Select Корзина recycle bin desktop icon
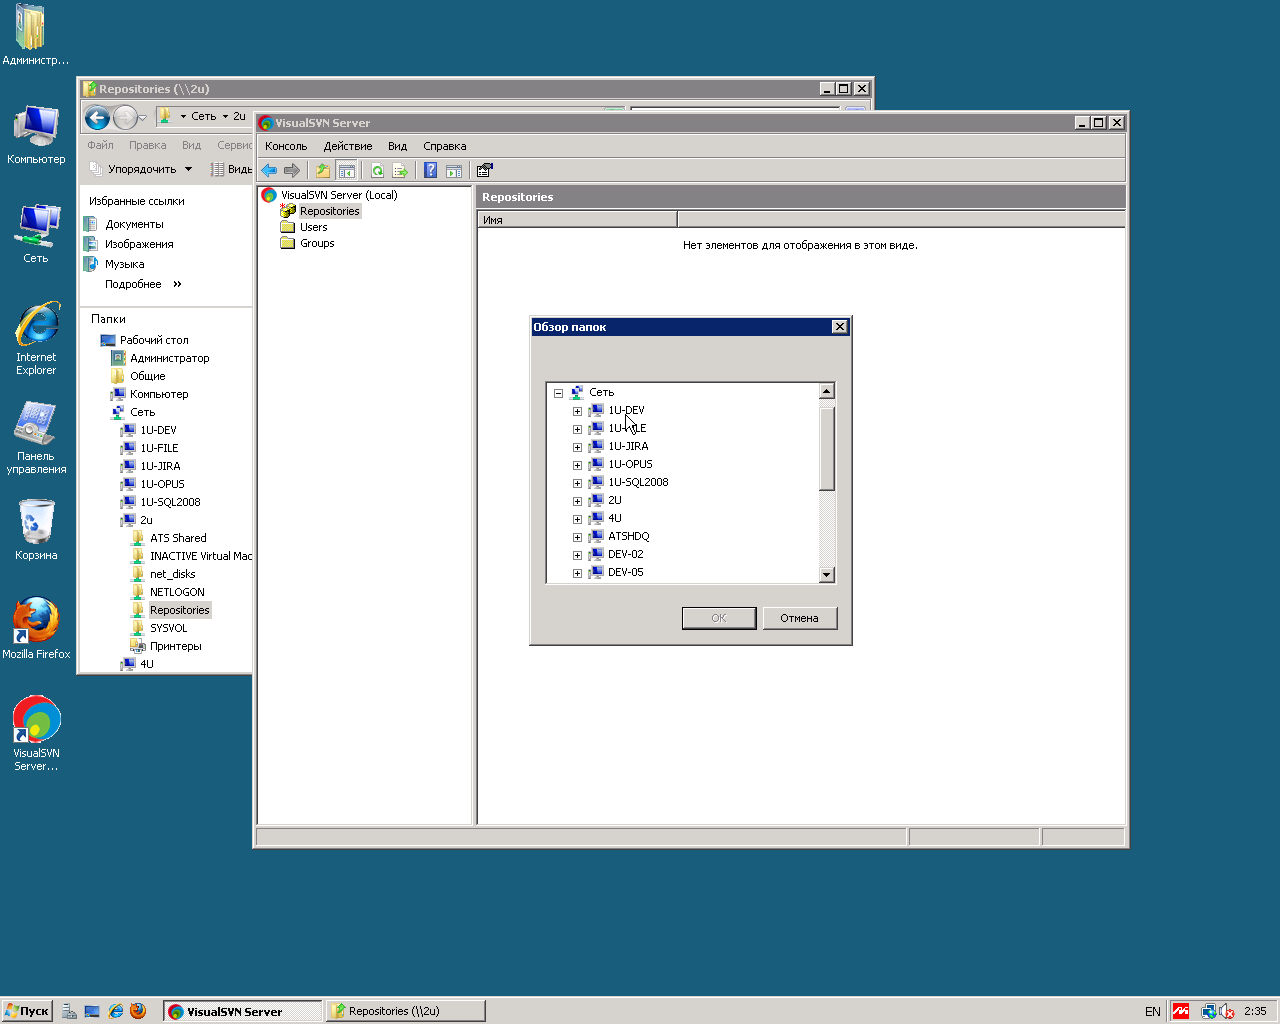Viewport: 1280px width, 1024px height. 36,530
